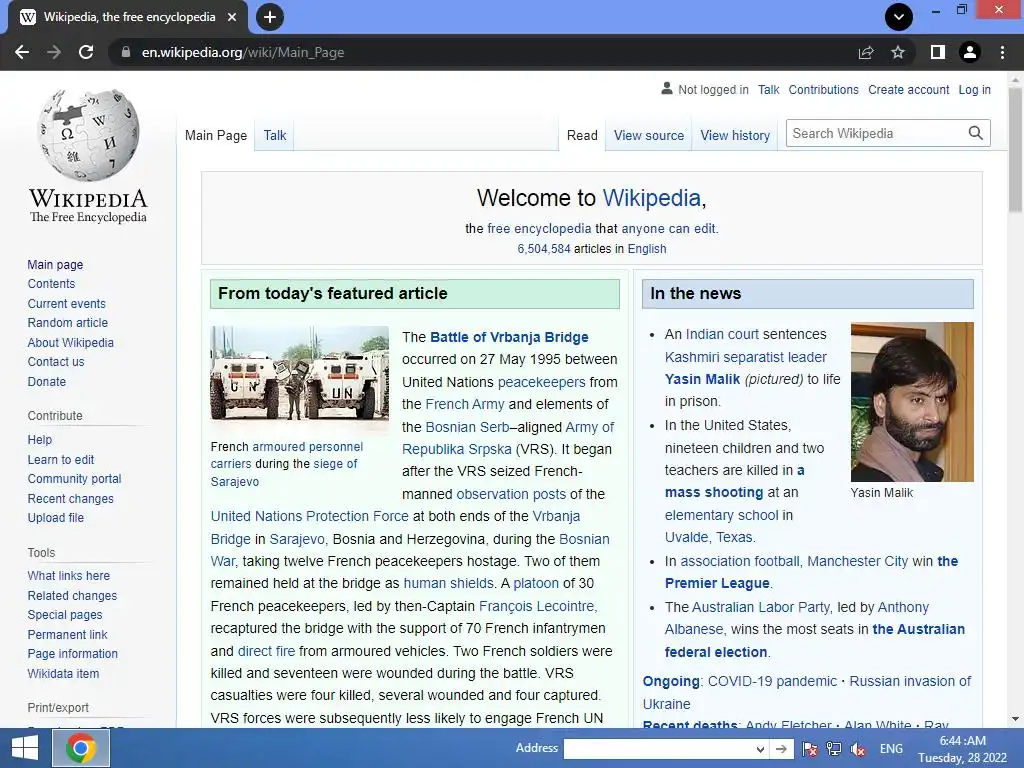
Task: Open the Contributions link
Action: (x=824, y=89)
